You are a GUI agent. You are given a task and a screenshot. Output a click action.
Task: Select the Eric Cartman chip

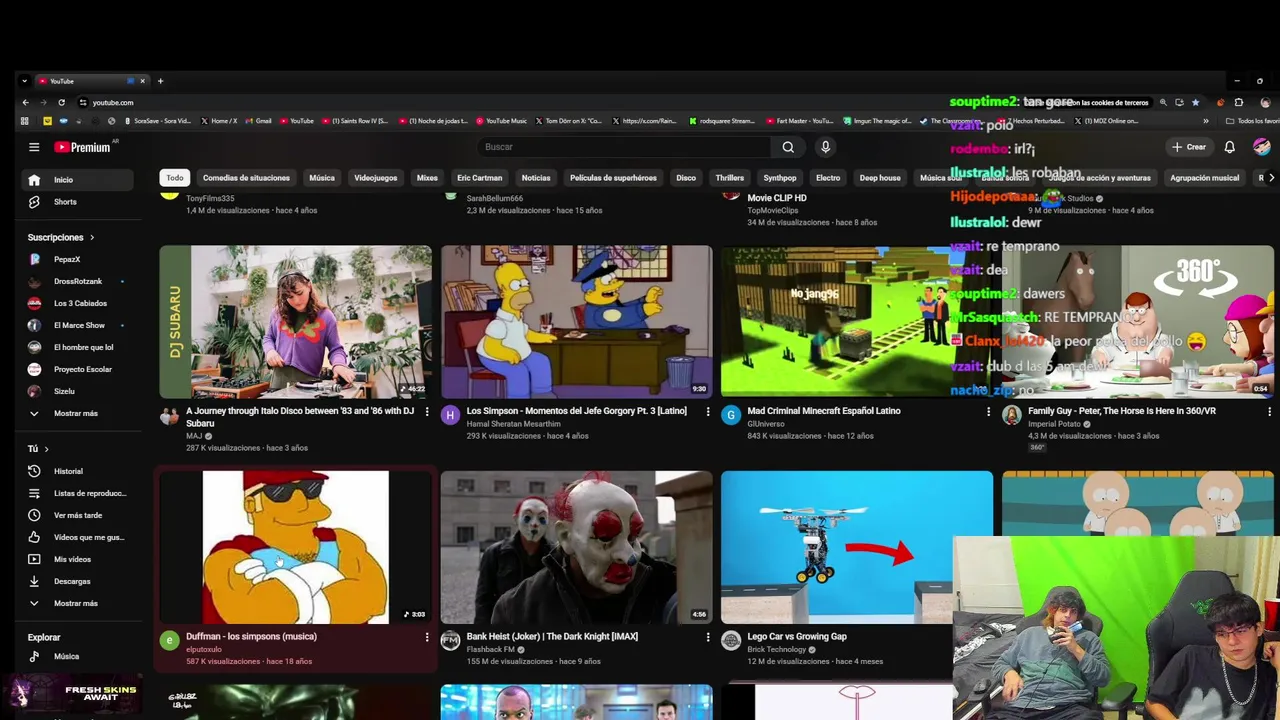pos(479,178)
